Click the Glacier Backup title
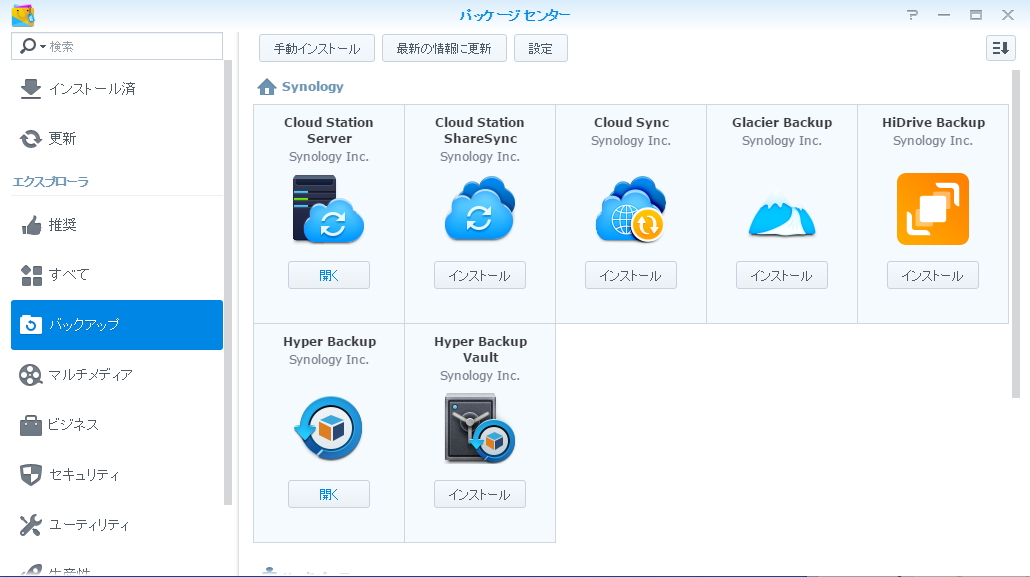 click(x=782, y=122)
